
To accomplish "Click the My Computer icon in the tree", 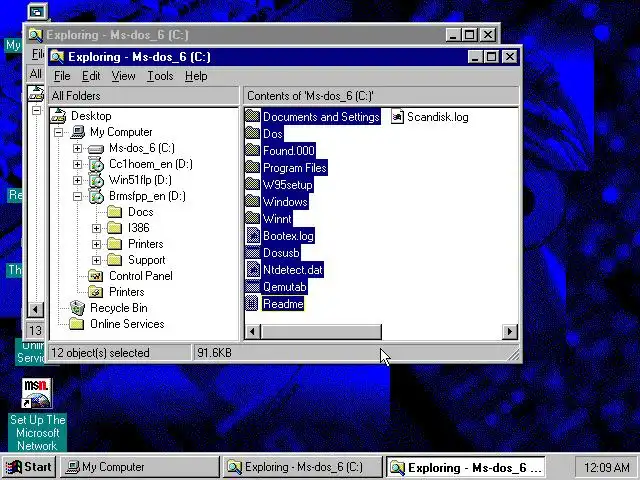I will pos(78,132).
